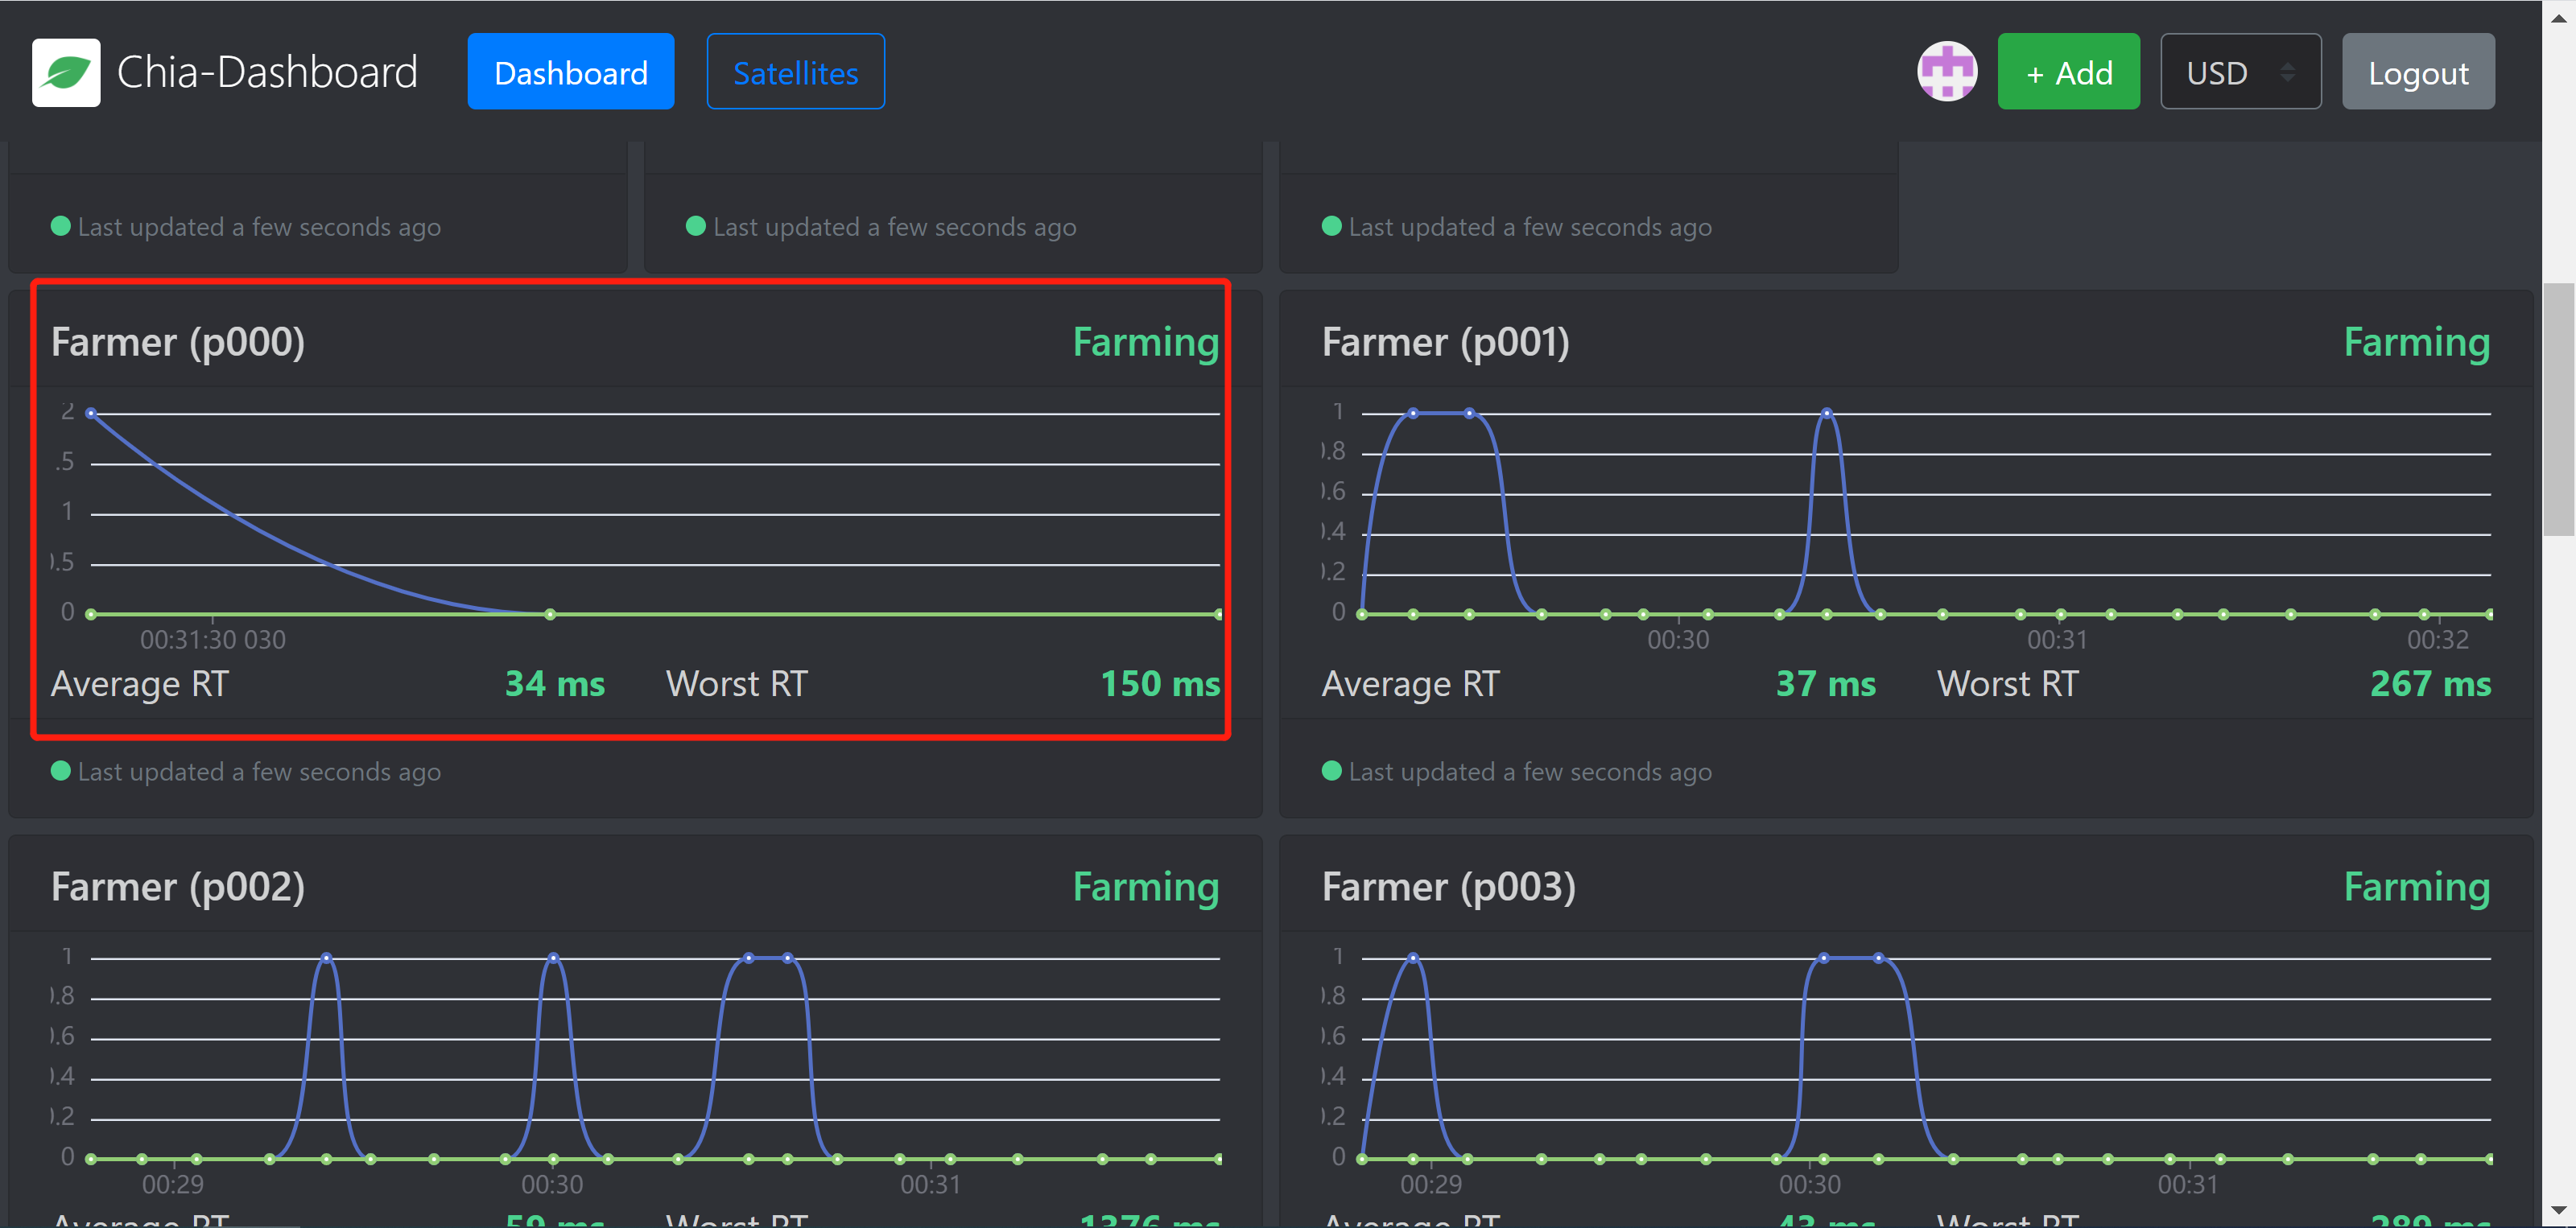Click the status dot in the top-right updated card
The height and width of the screenshot is (1228, 2576).
point(1331,226)
